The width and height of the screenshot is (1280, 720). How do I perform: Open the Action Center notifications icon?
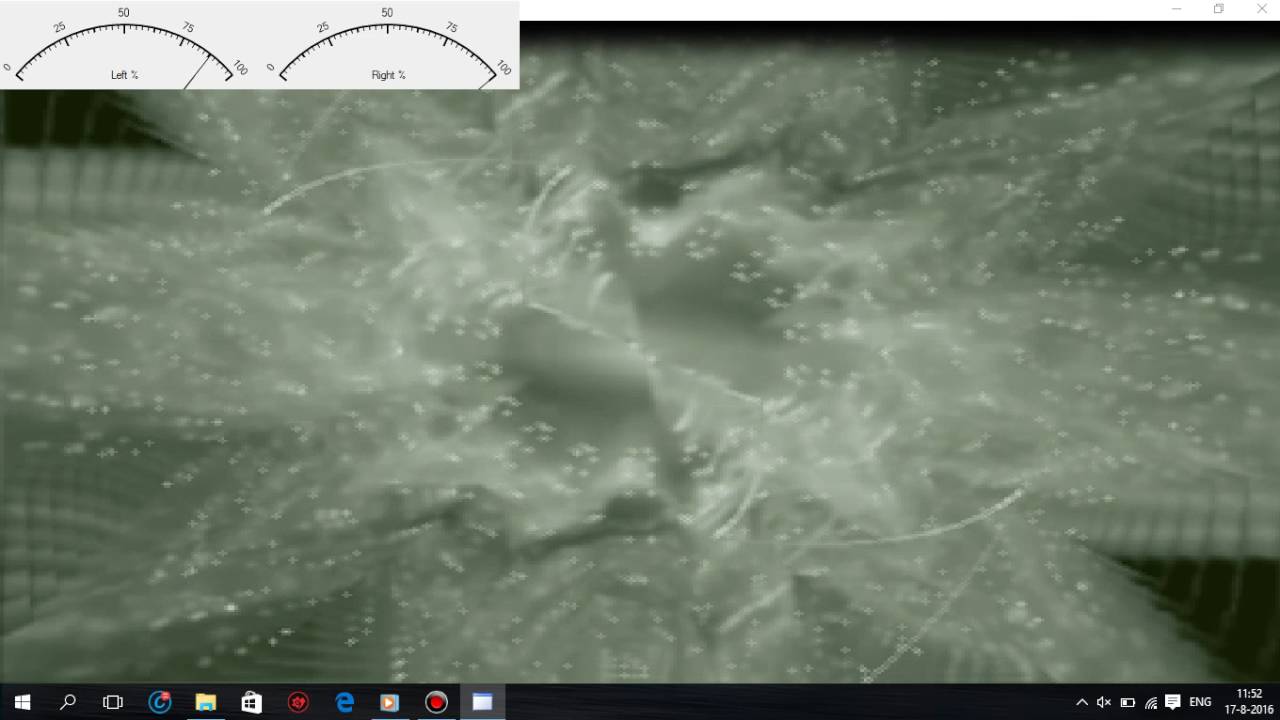point(1174,703)
